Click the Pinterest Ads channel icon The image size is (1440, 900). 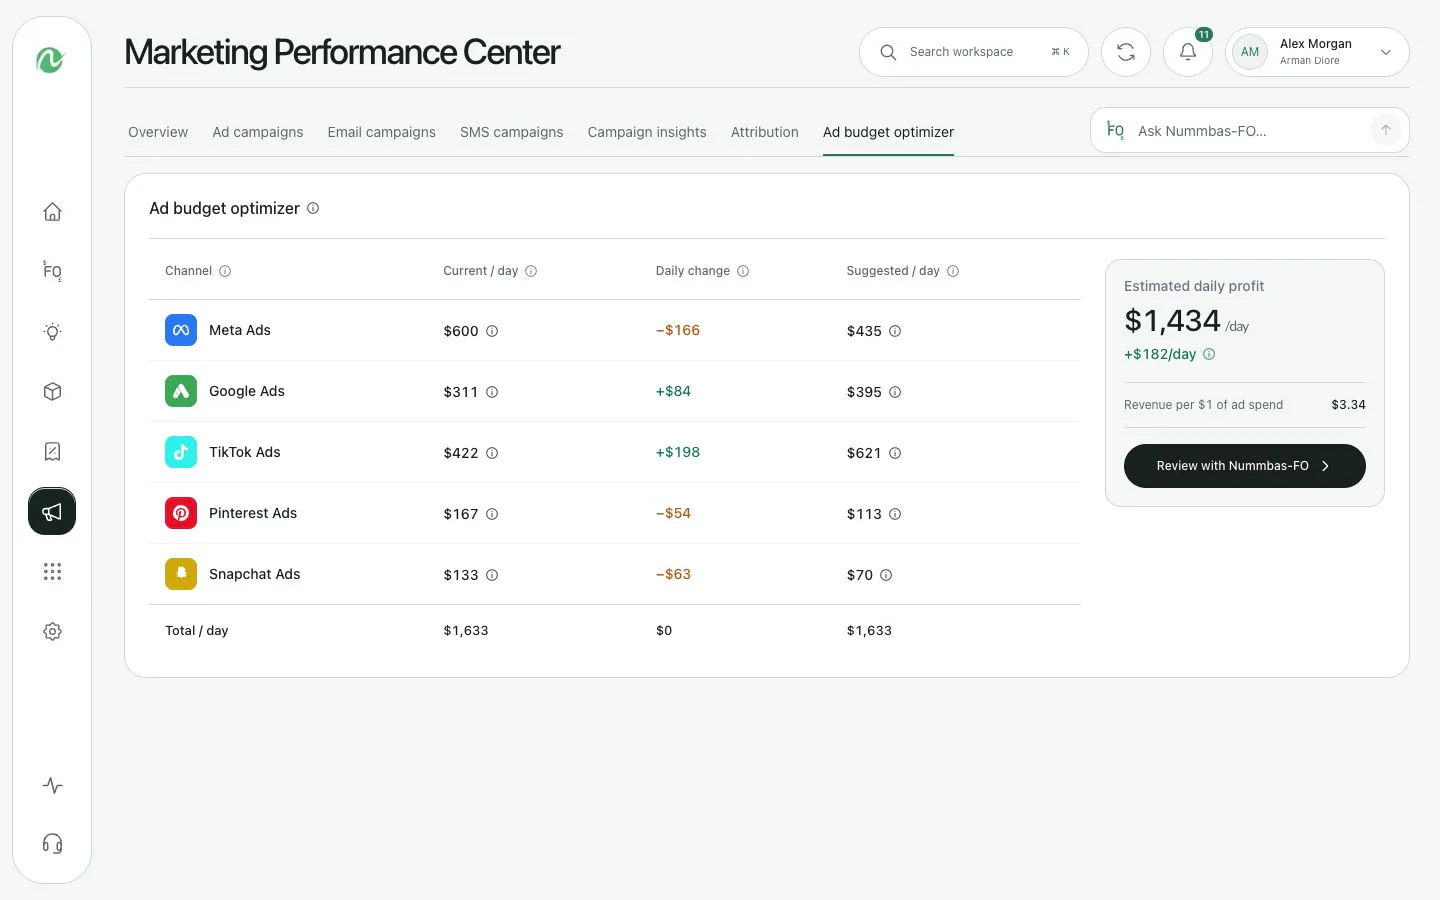click(181, 513)
